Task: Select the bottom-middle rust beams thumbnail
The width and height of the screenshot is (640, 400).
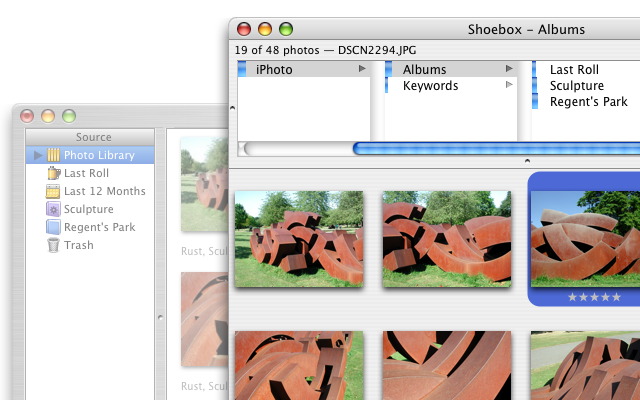Action: [x=447, y=365]
